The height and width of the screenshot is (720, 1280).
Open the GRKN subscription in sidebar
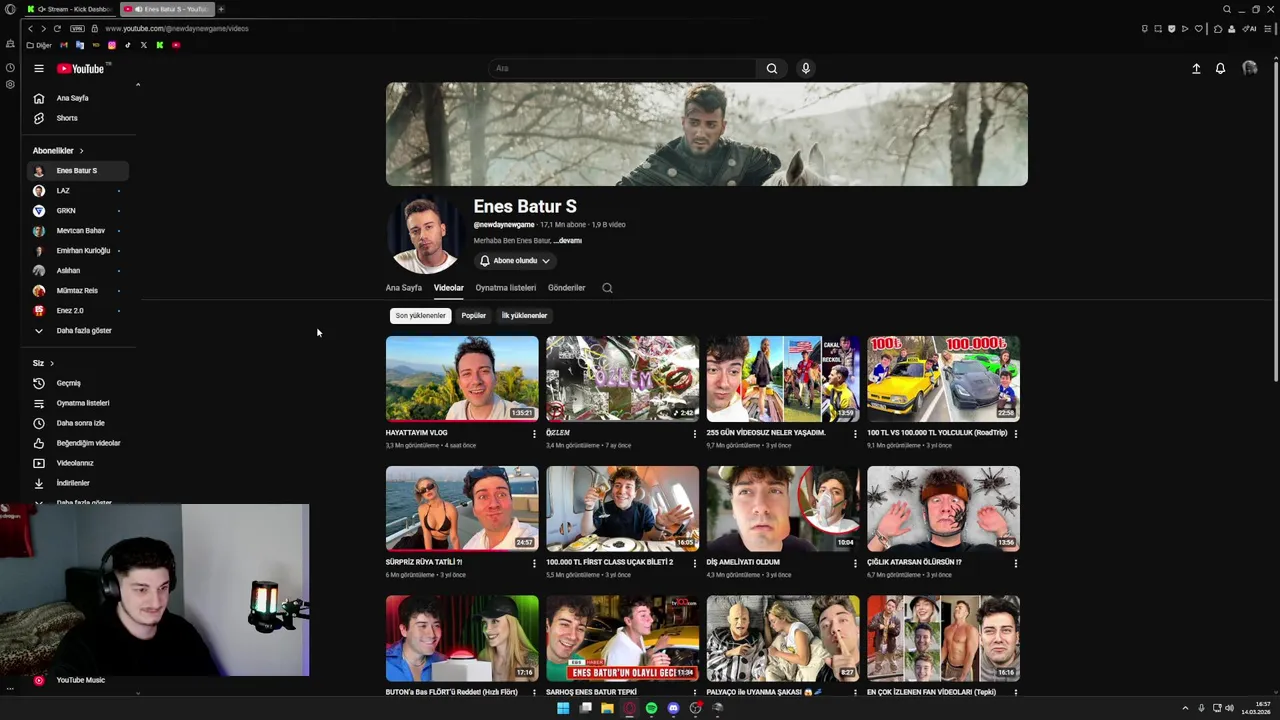79,211
